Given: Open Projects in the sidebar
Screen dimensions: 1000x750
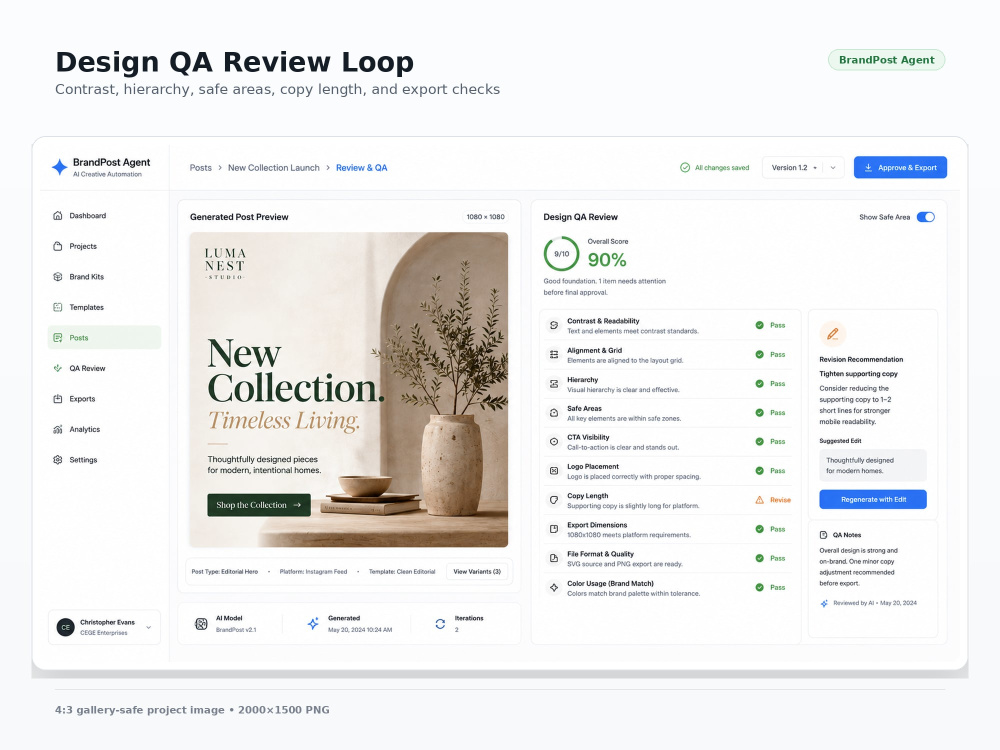Looking at the screenshot, I should 105,246.
